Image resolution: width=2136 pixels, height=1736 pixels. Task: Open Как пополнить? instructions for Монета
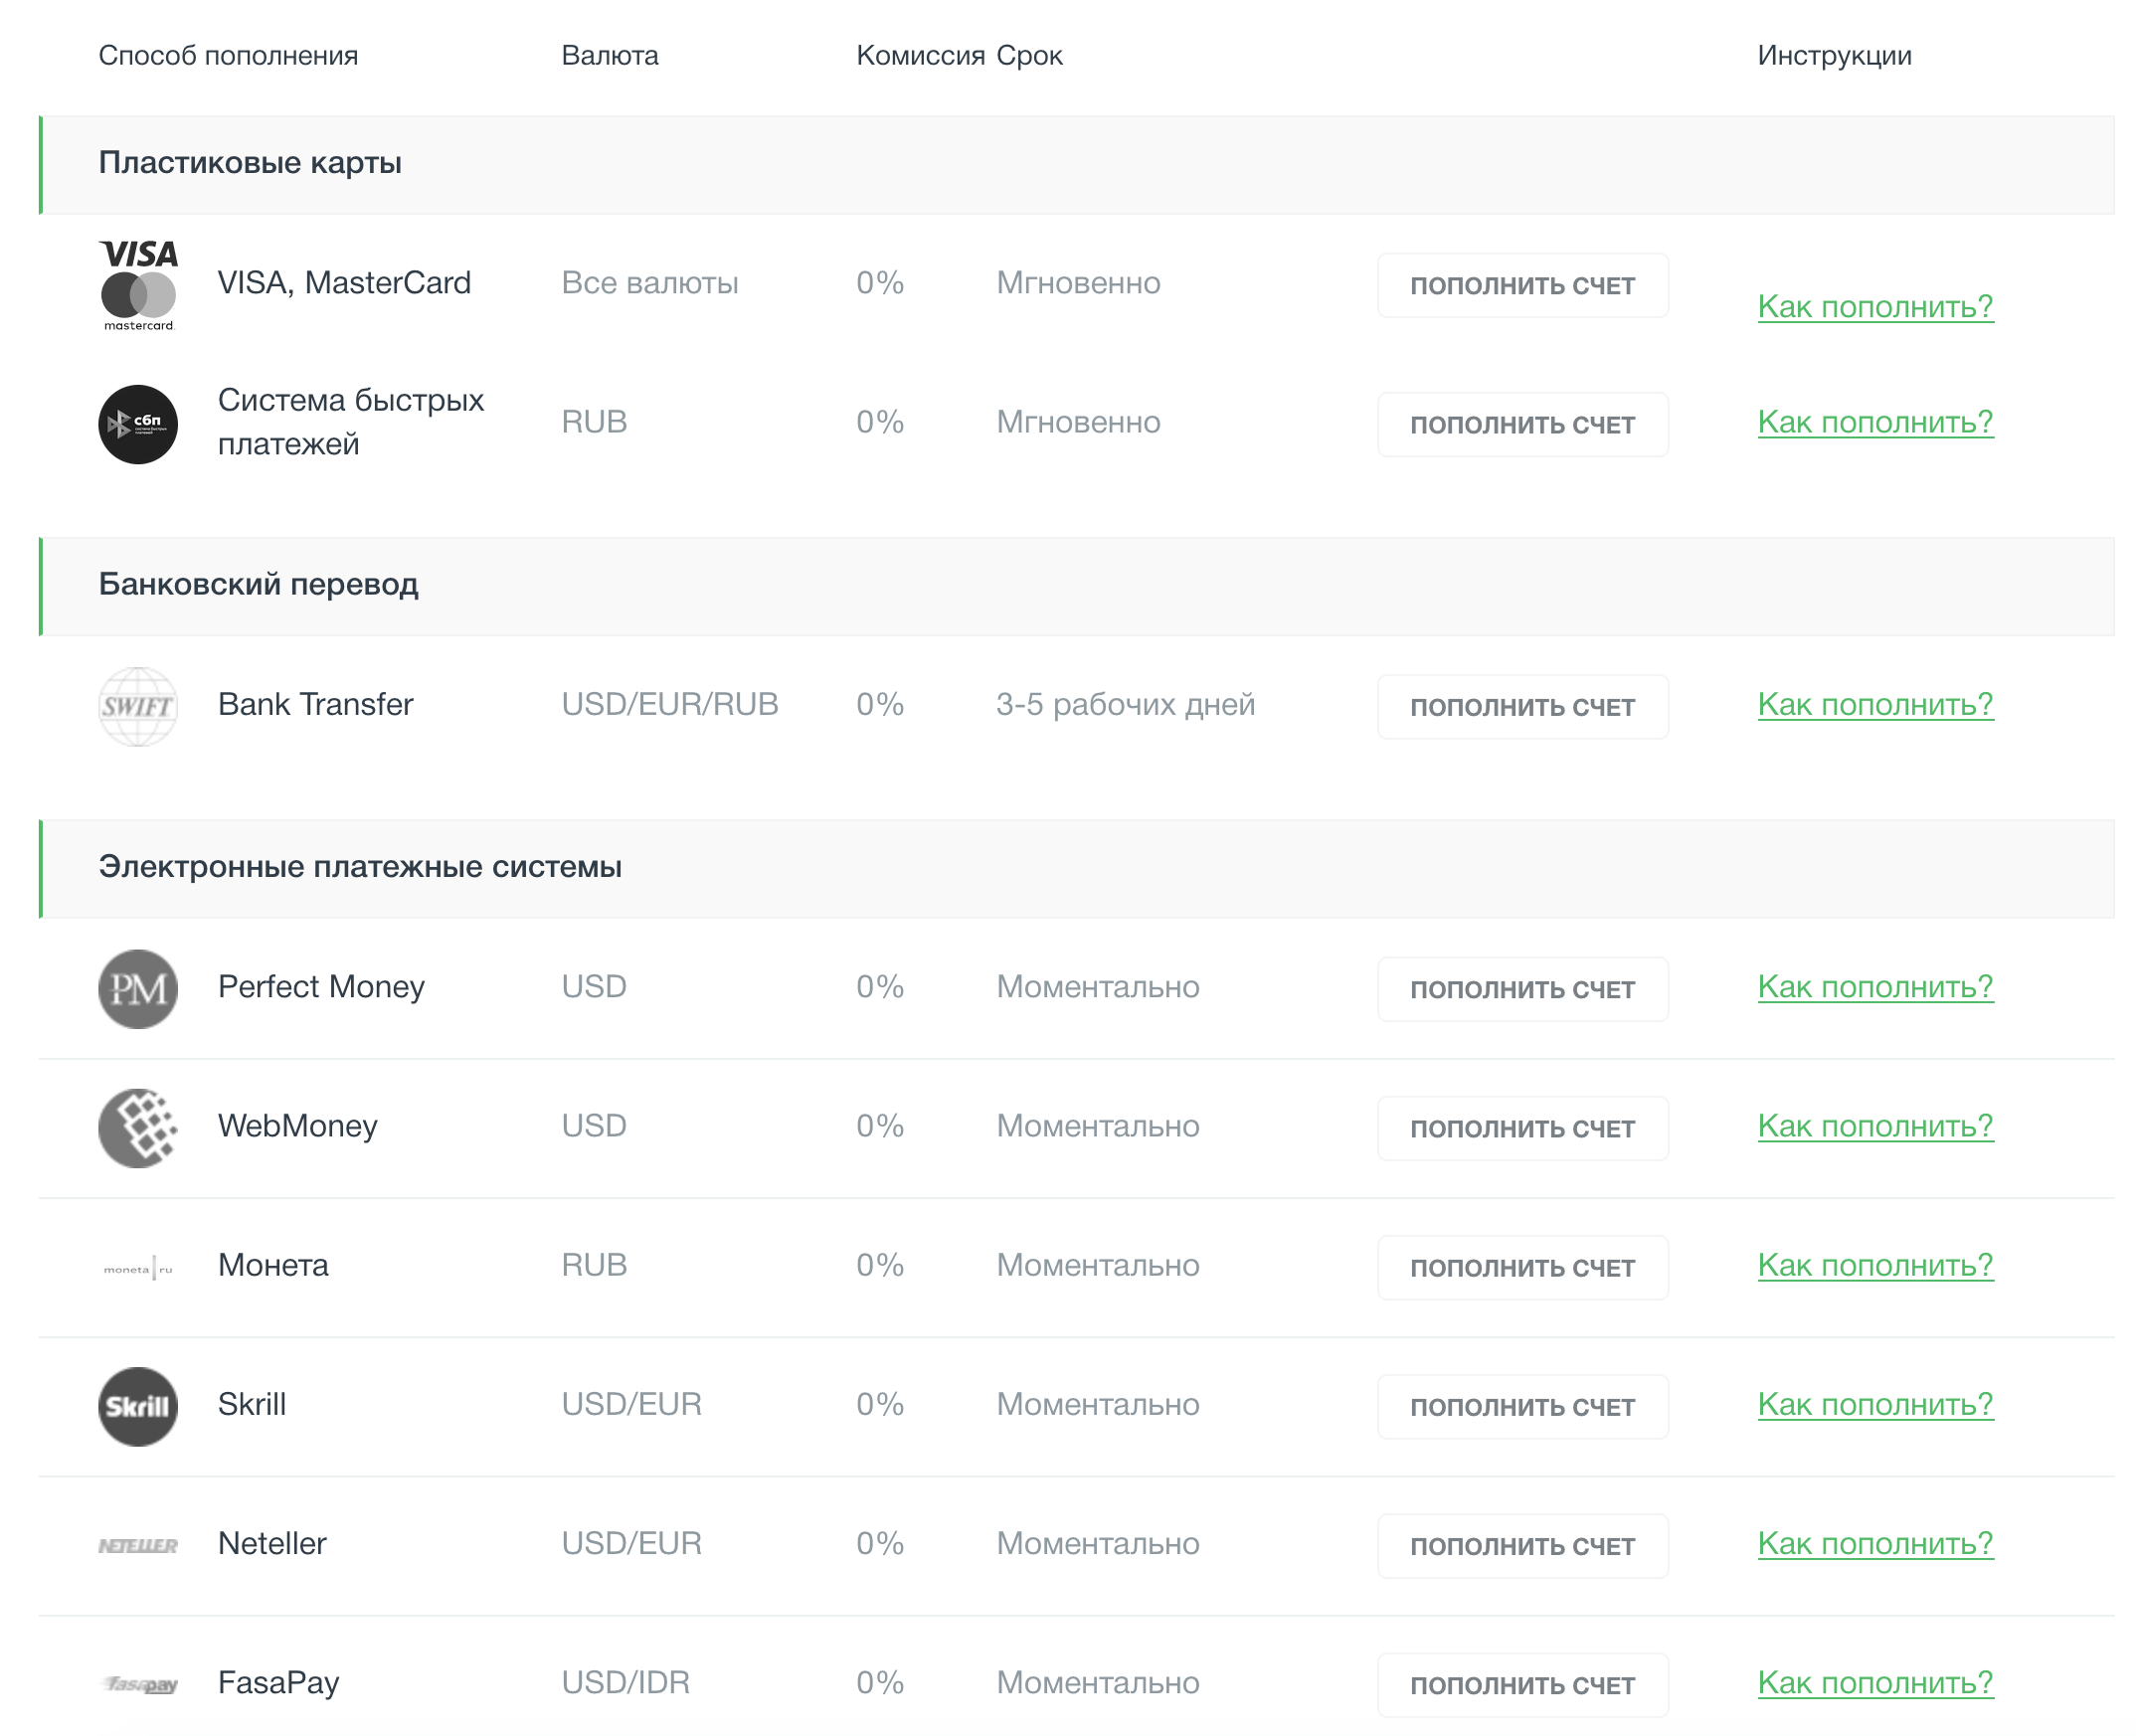1874,1264
